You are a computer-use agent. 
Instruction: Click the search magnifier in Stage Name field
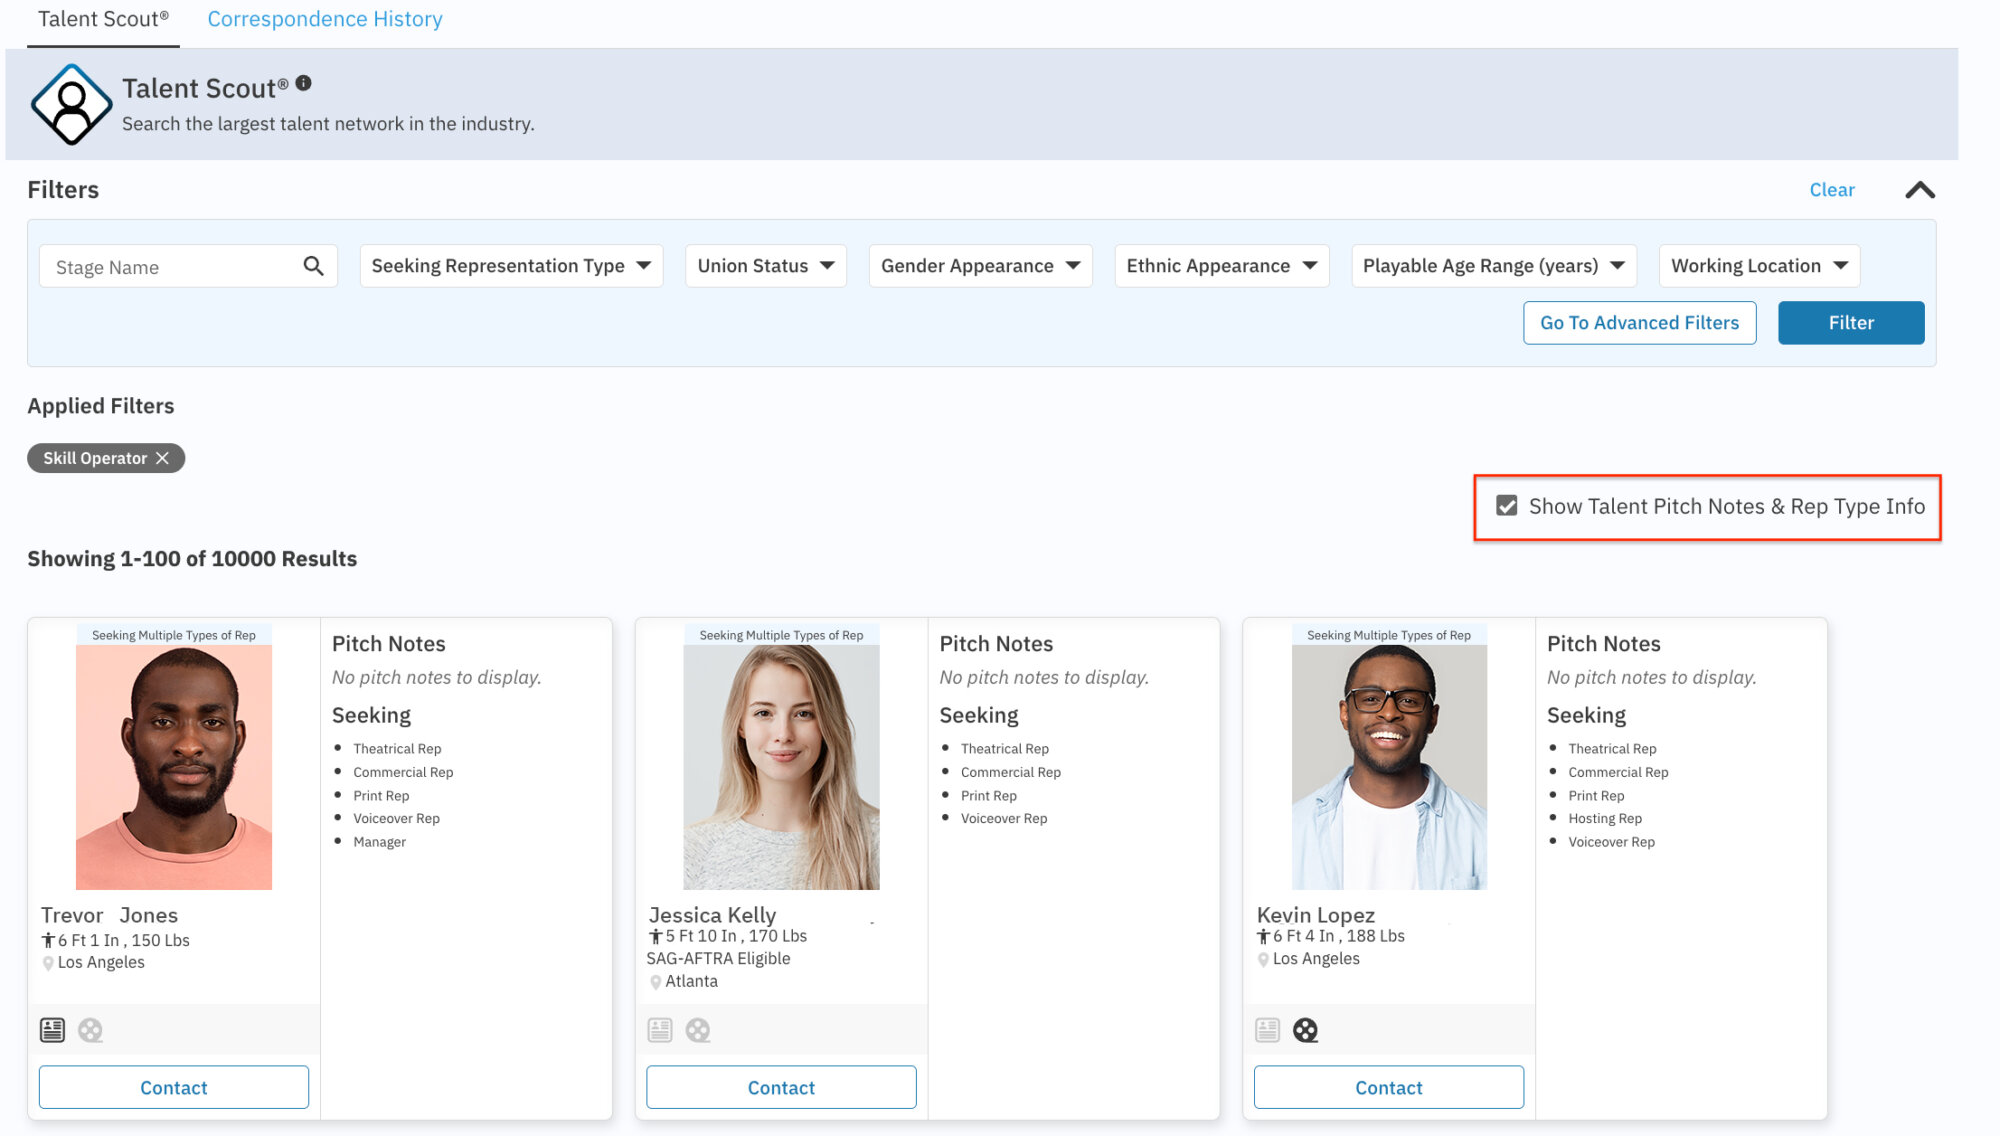tap(313, 266)
